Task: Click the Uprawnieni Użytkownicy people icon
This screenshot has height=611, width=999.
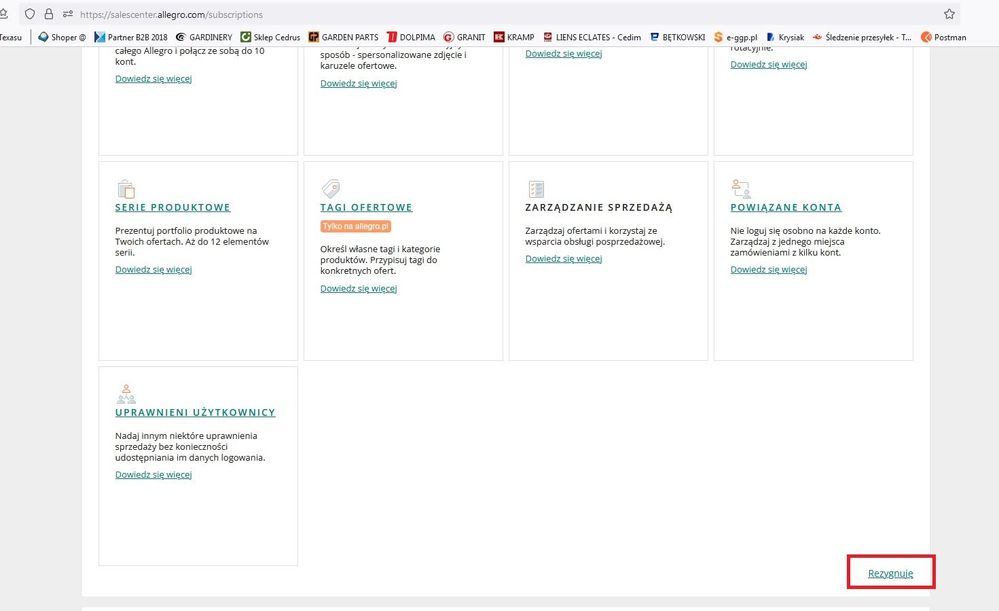Action: (x=125, y=393)
